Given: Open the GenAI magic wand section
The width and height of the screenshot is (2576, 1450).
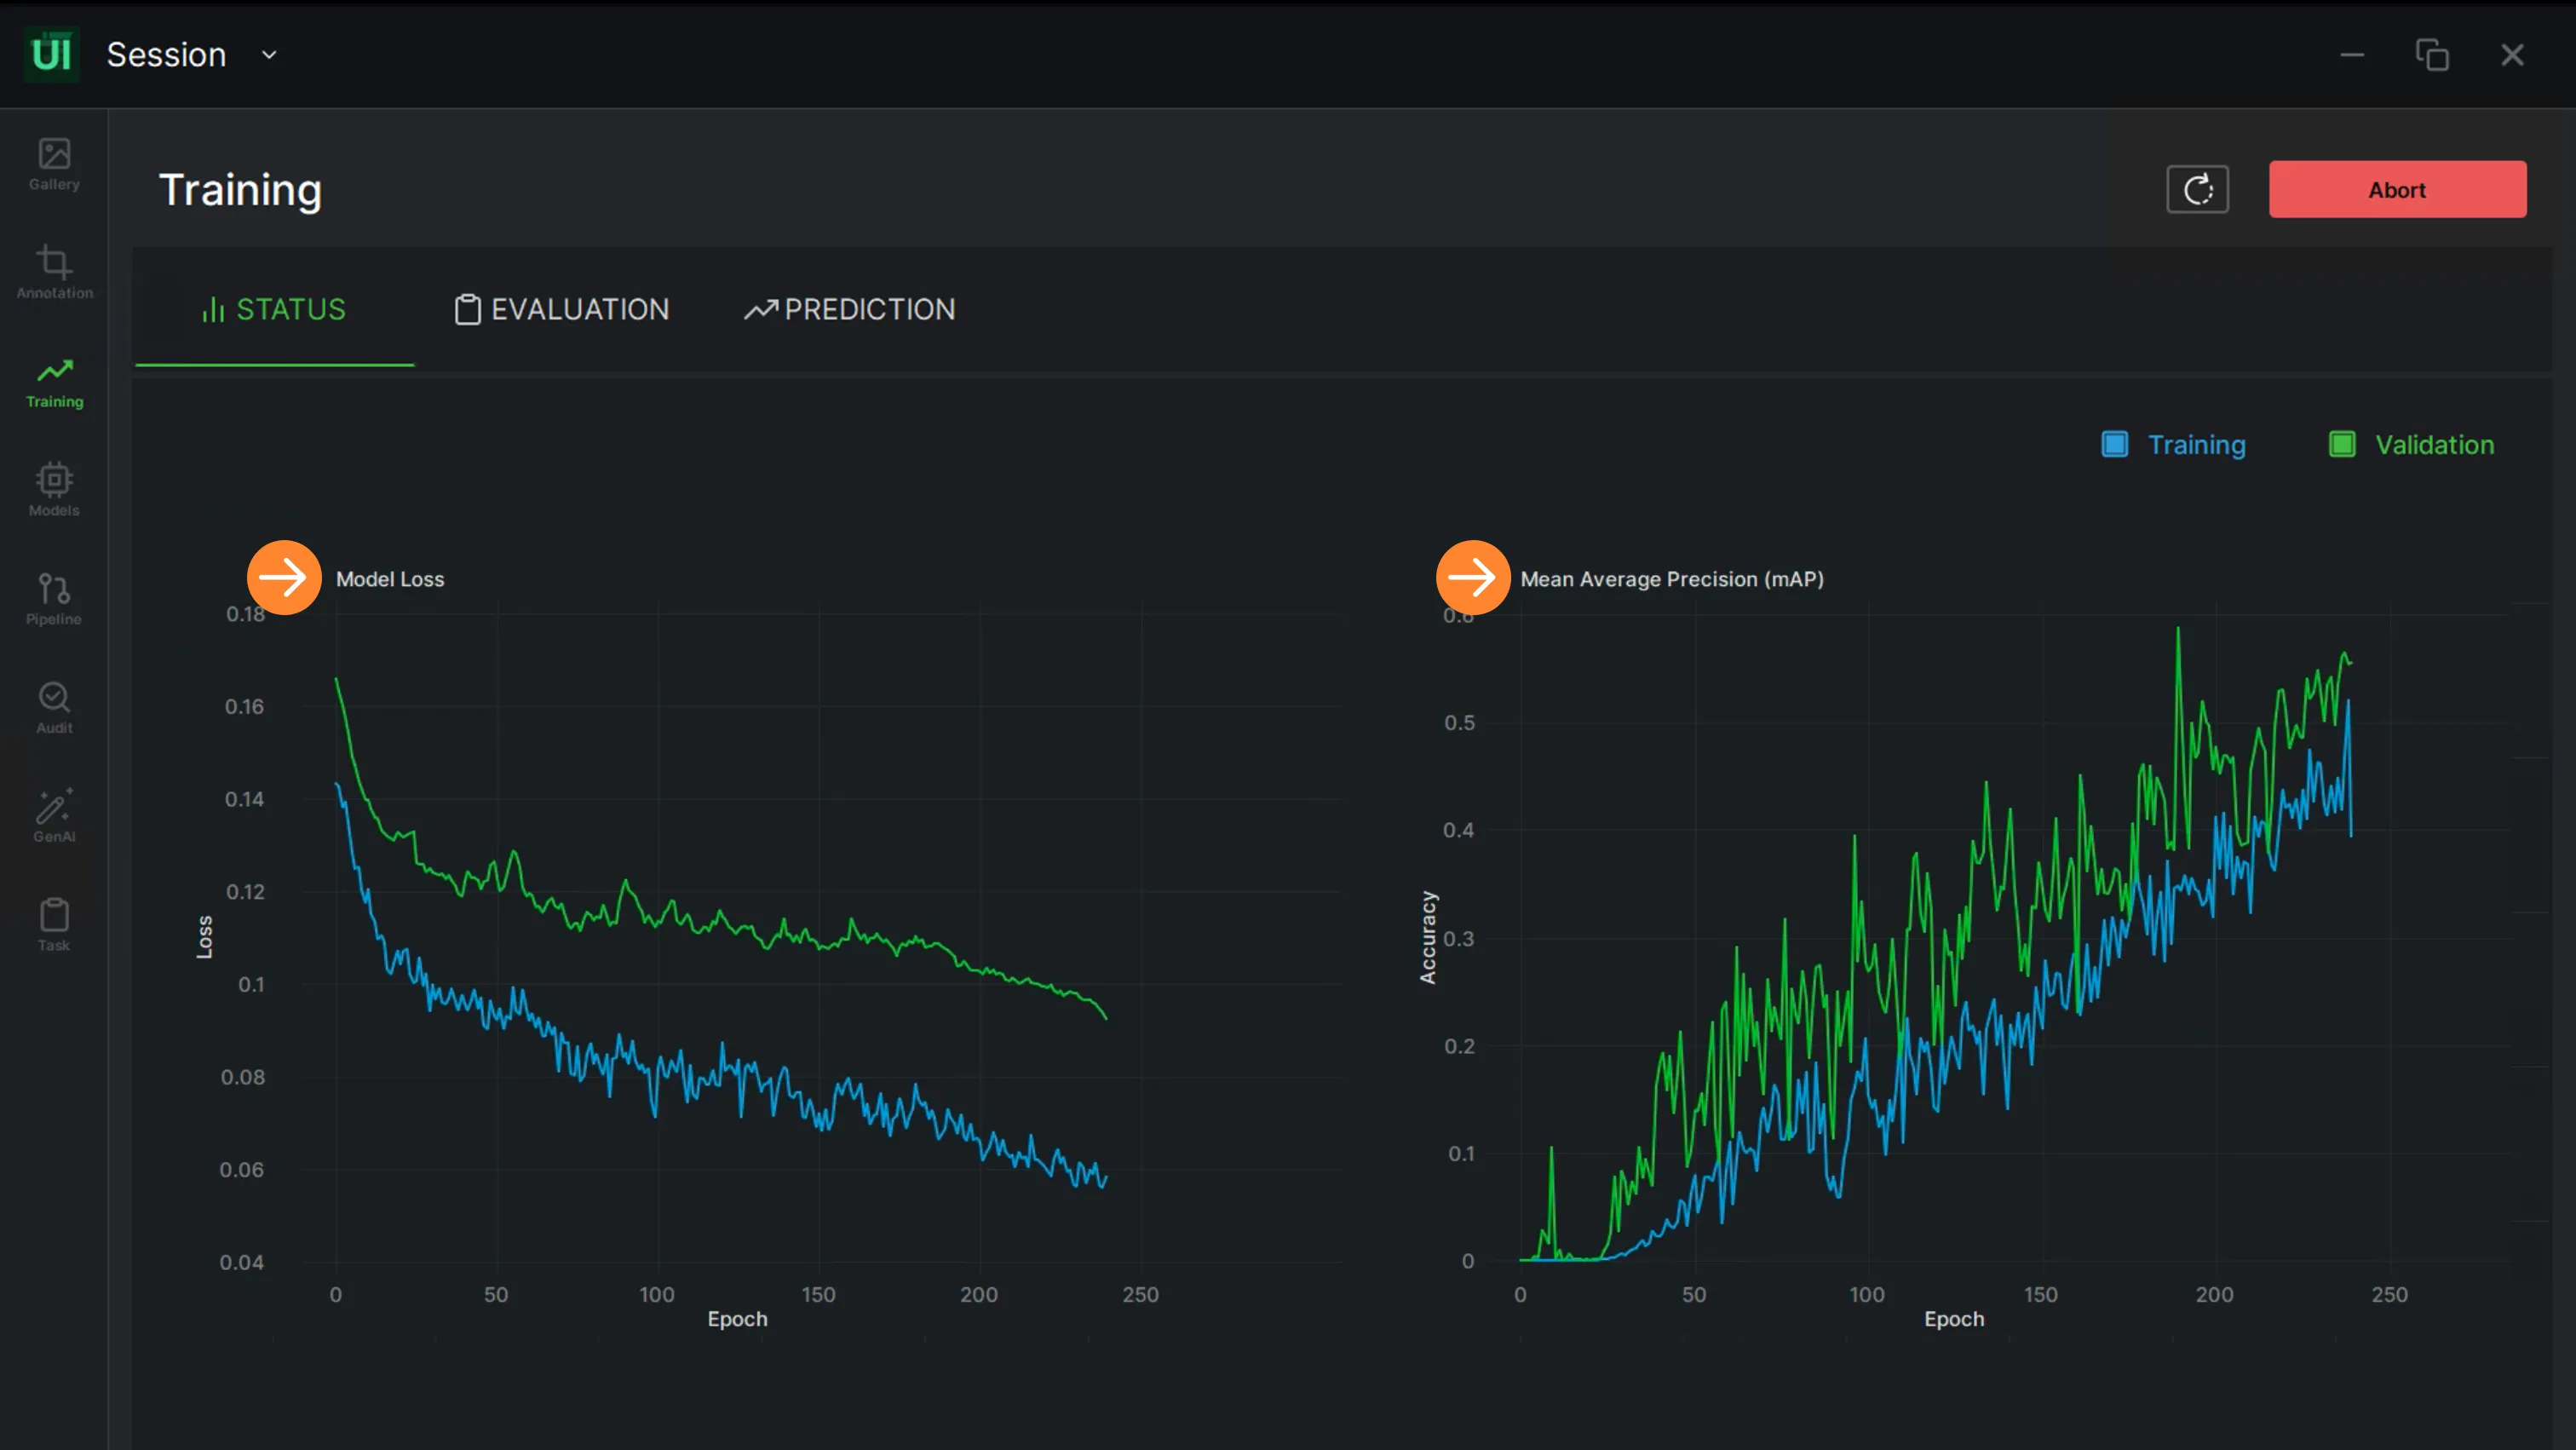Looking at the screenshot, I should (54, 816).
